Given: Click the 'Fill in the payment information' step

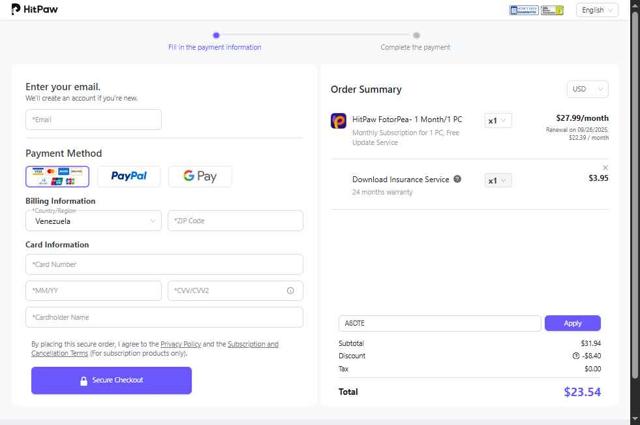Looking at the screenshot, I should (x=215, y=47).
